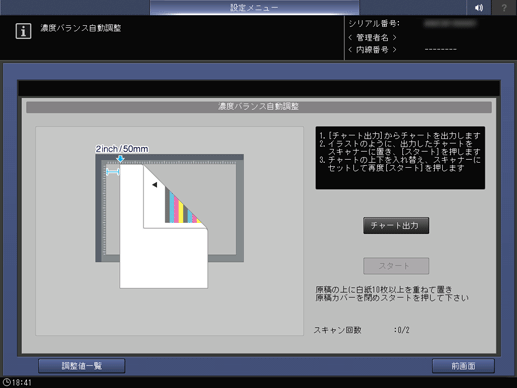
Task: Click the スタート button
Action: [x=396, y=266]
